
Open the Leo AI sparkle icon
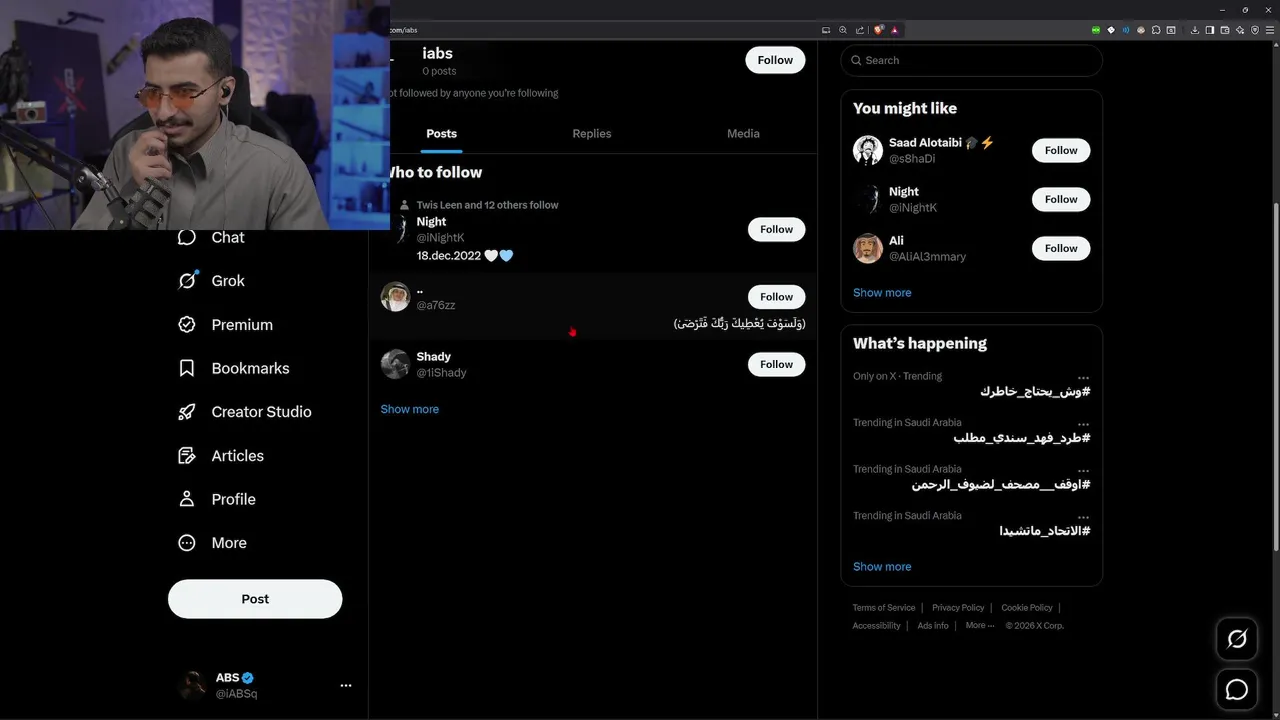click(x=1240, y=30)
